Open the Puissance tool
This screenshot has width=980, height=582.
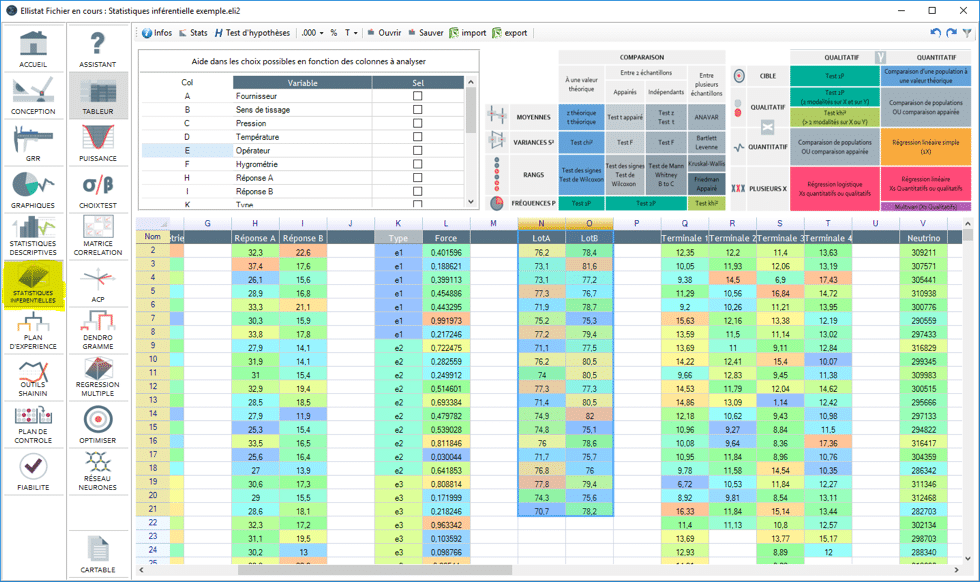pos(98,143)
